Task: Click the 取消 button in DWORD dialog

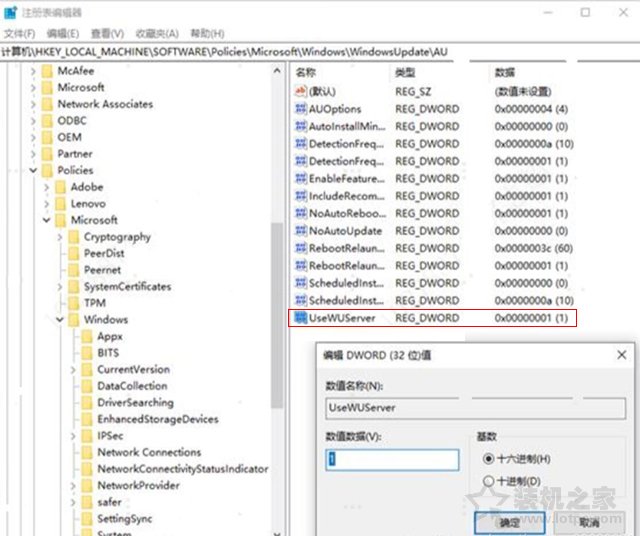Action: (x=589, y=522)
